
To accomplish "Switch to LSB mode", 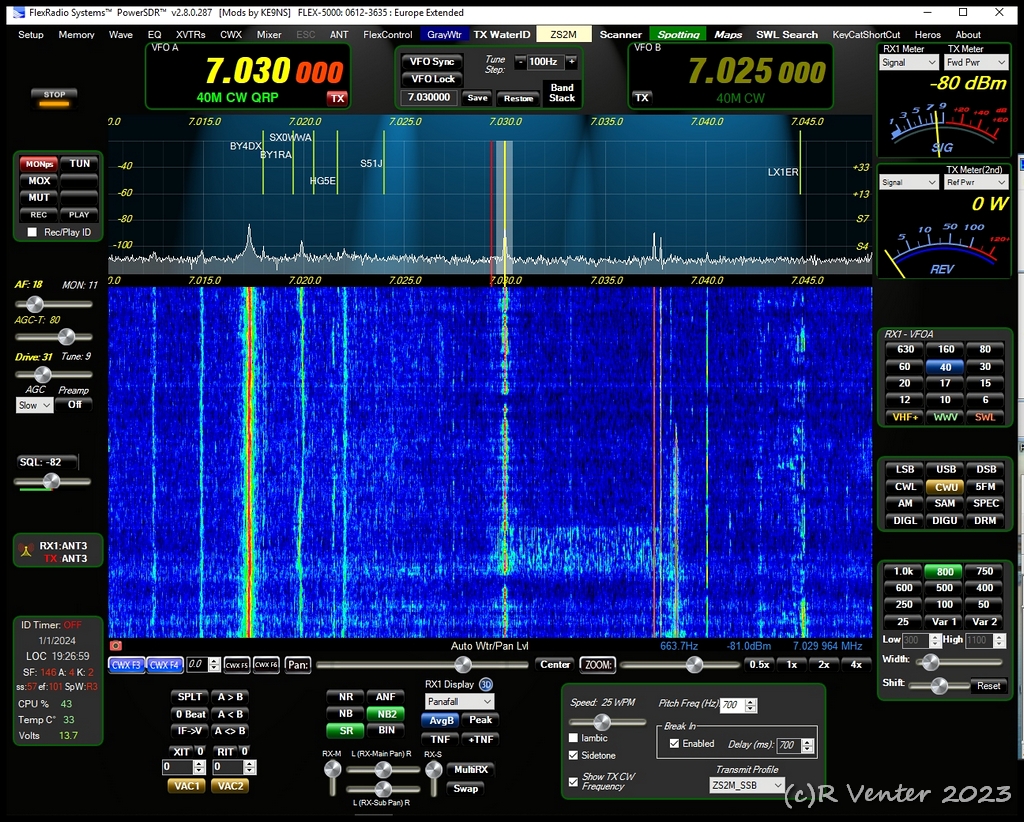I will pyautogui.click(x=904, y=469).
